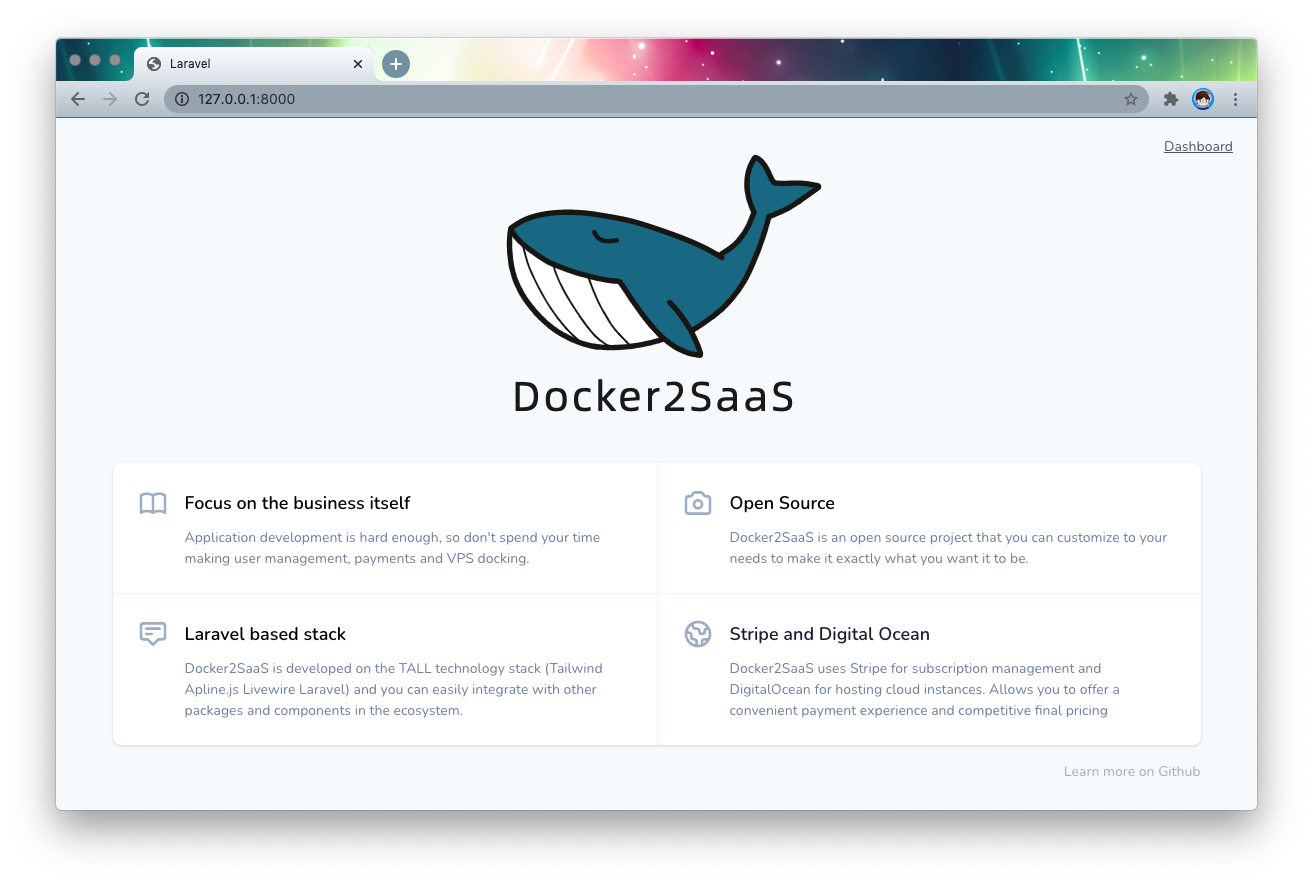This screenshot has width=1313, height=884.
Task: Select the Laravel browser tab
Action: click(254, 64)
